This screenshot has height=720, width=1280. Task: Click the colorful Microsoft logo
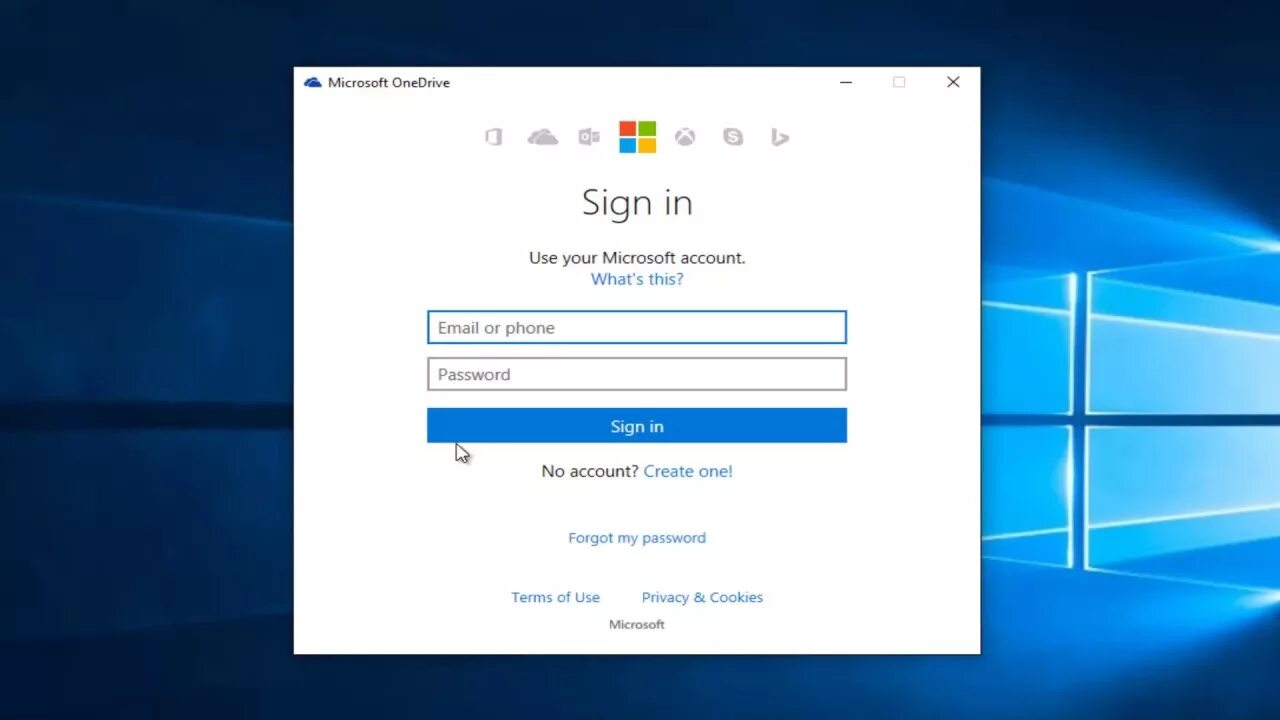pyautogui.click(x=637, y=137)
